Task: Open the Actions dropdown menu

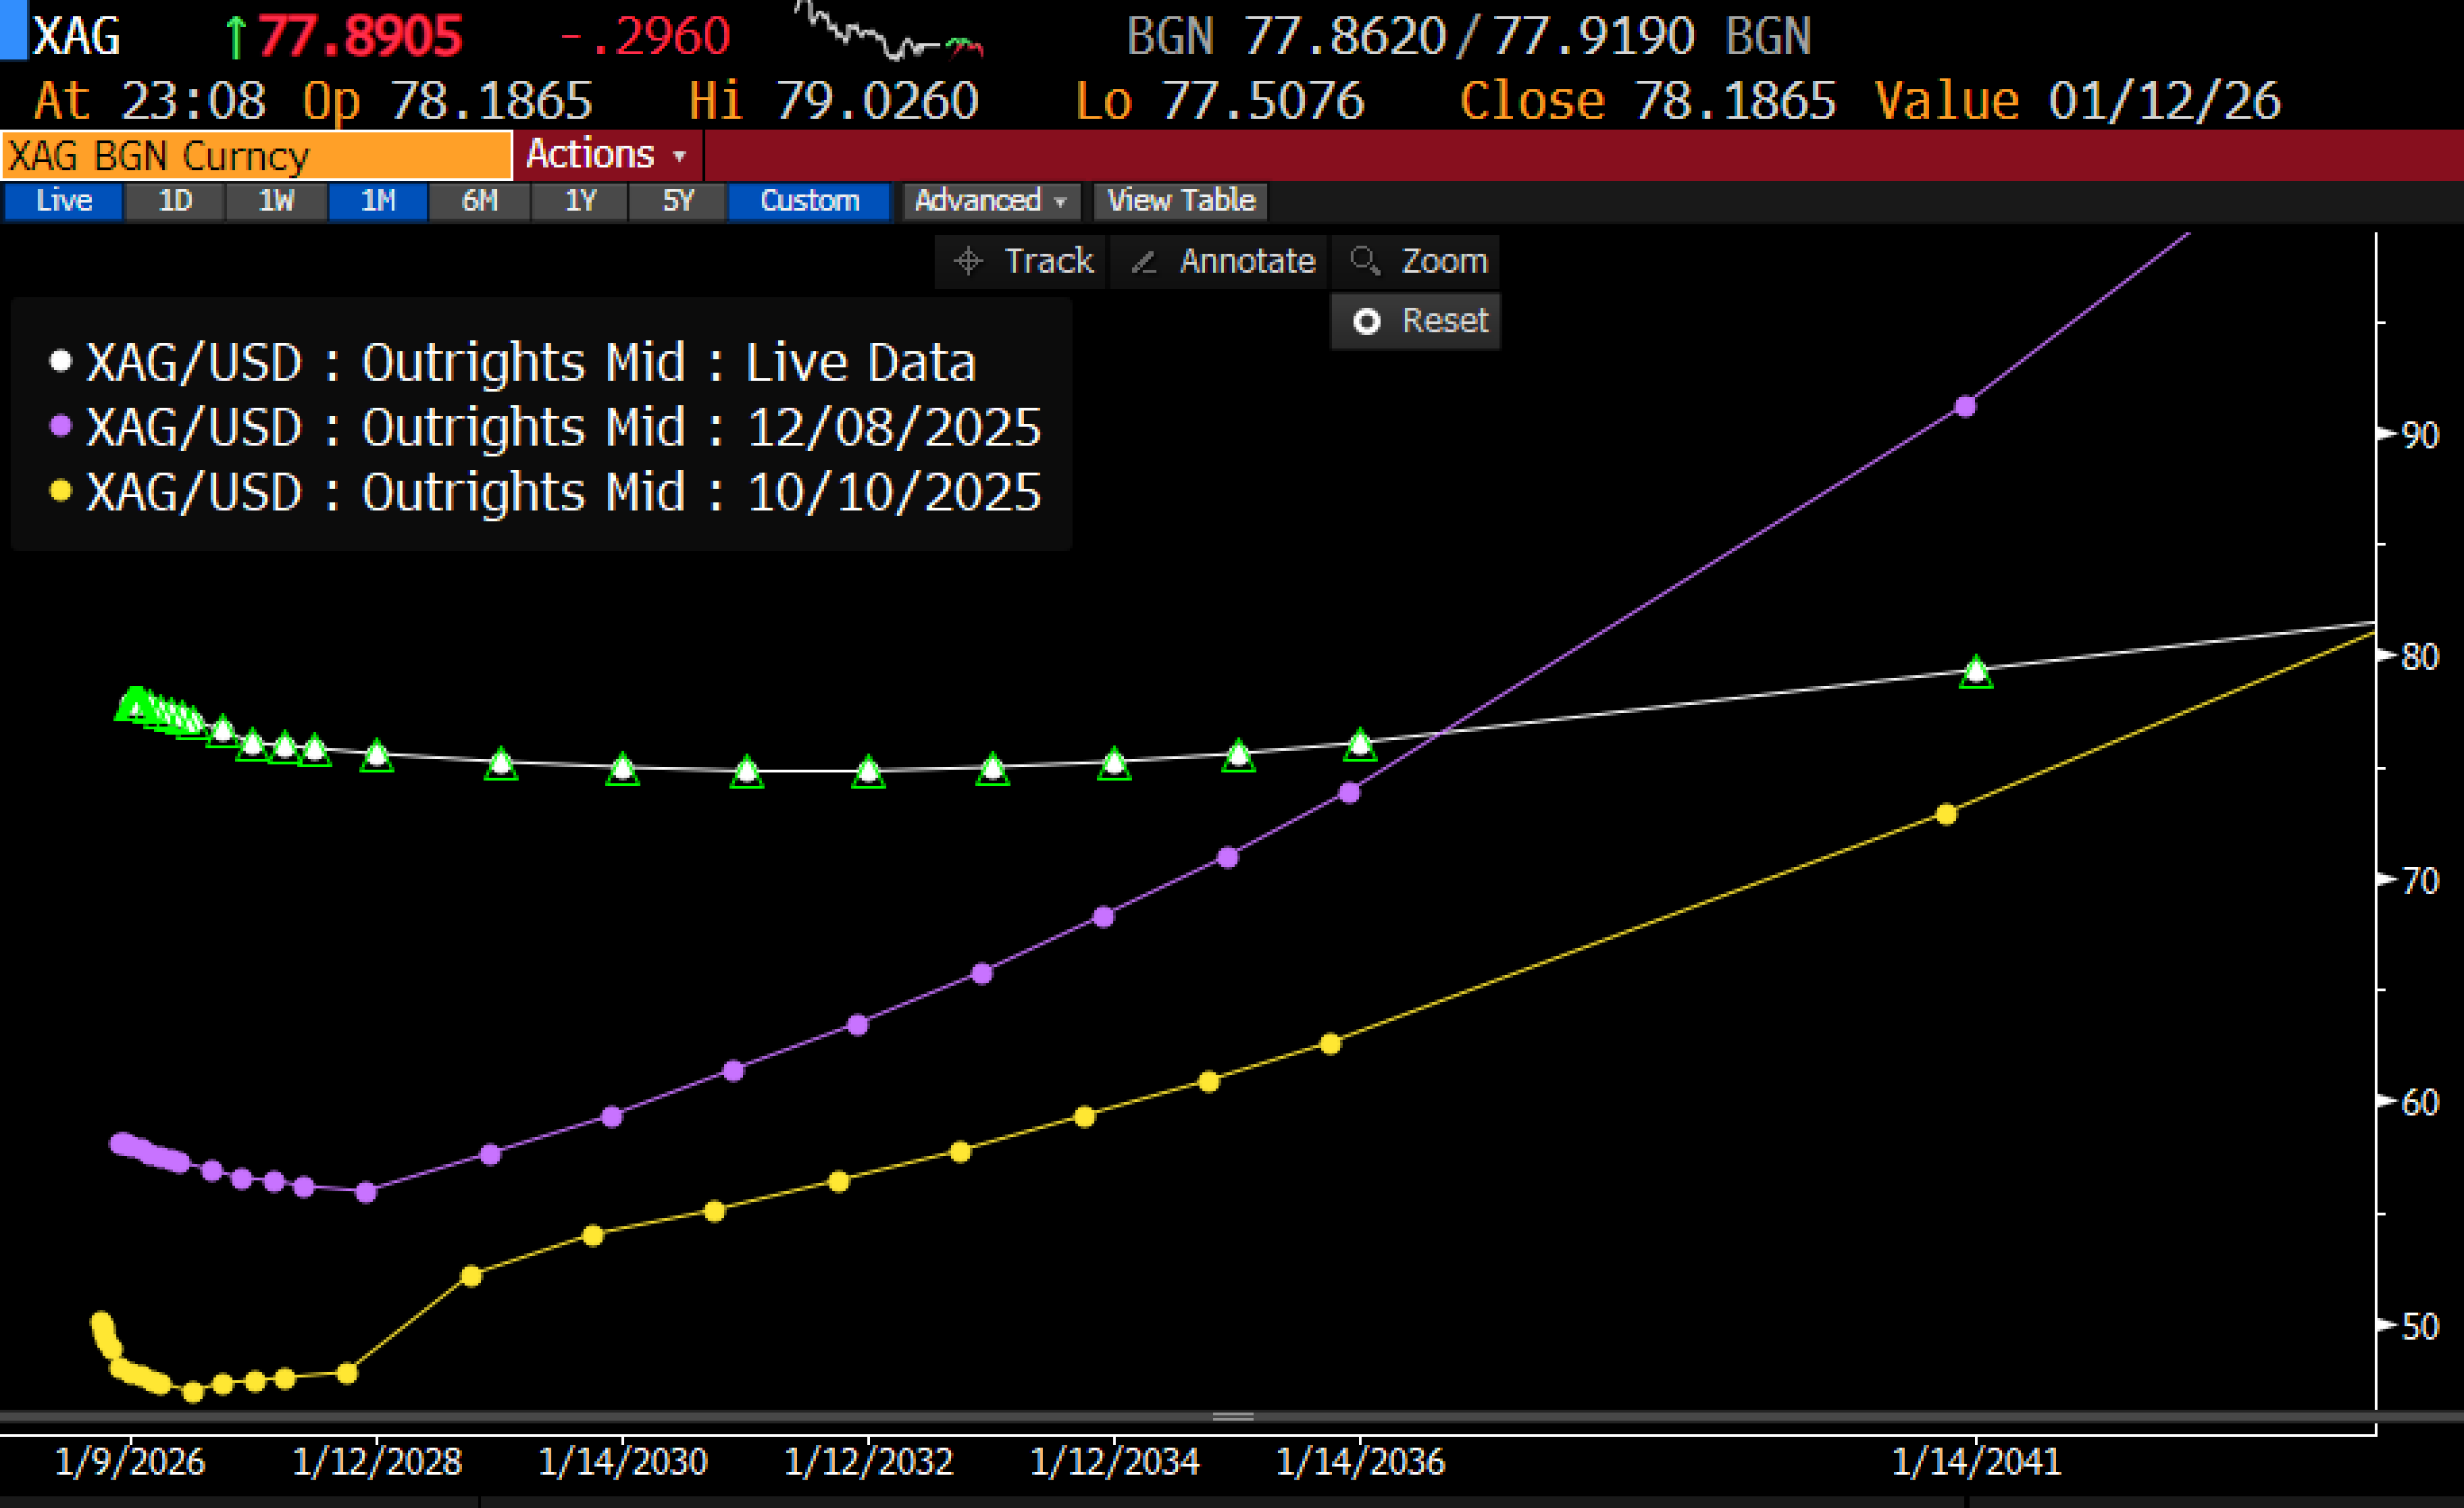Action: point(605,155)
